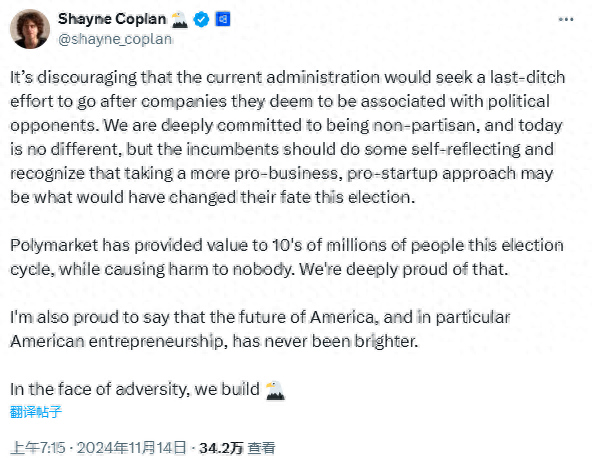Click the 2024年11月14日 post date
Viewport: 592px width, 464px height.
132,448
